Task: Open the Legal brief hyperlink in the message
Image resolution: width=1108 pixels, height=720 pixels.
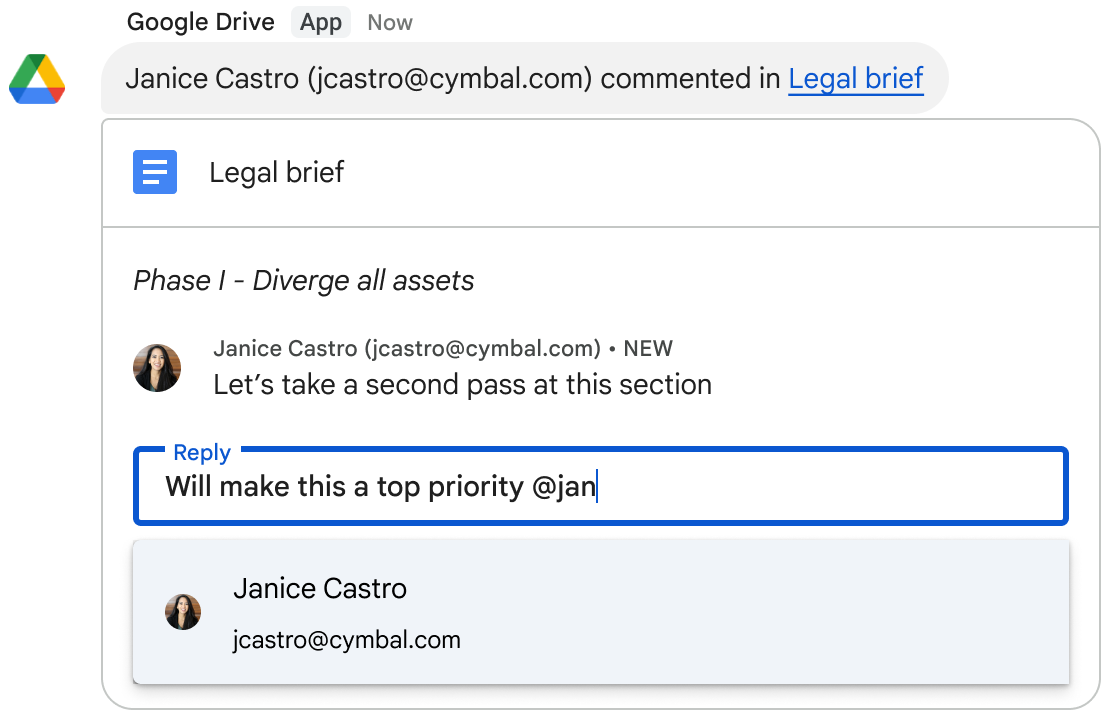Action: click(x=855, y=78)
